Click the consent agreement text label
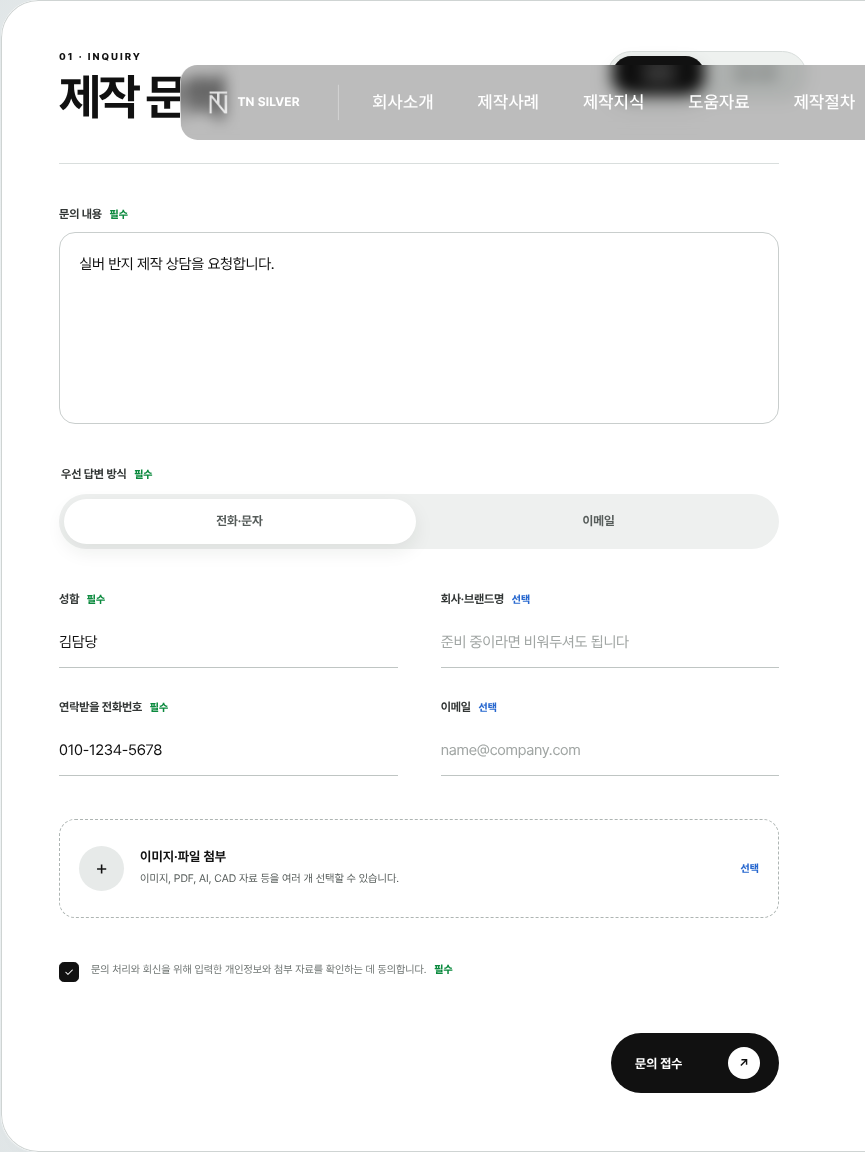Screen dimensions: 865x1152 (x=258, y=969)
